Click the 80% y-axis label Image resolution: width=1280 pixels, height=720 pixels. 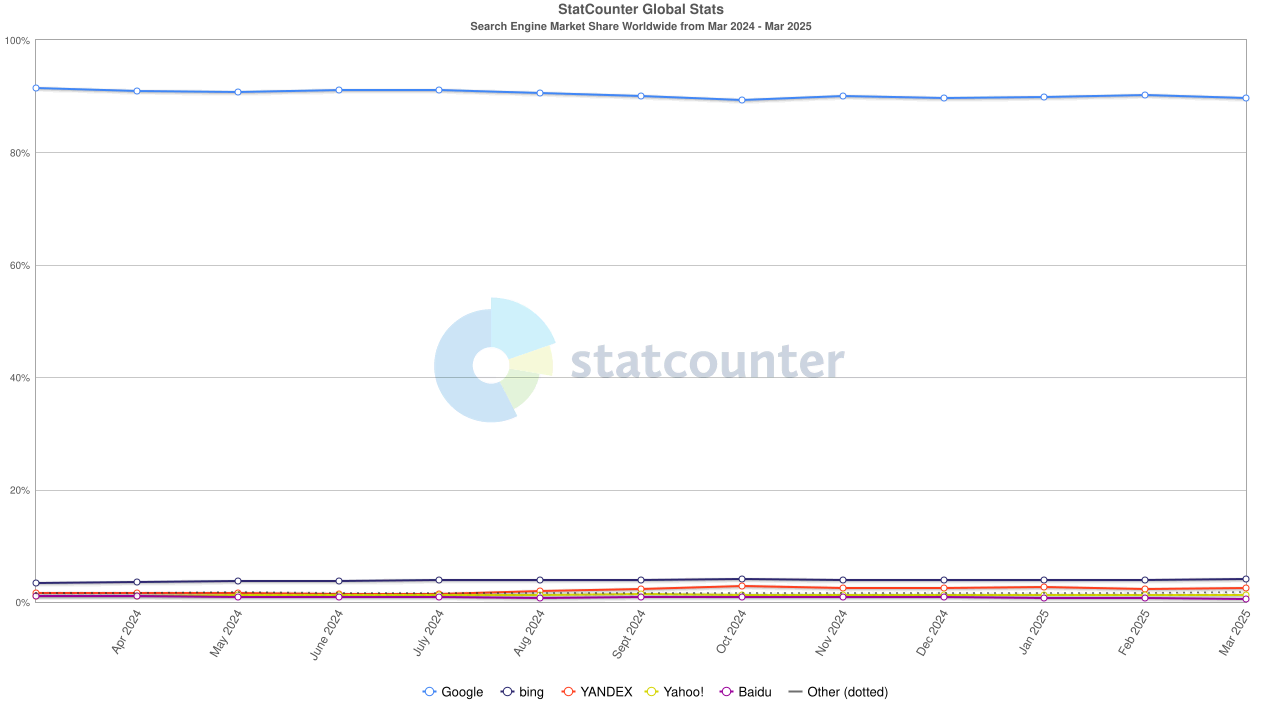[18, 153]
